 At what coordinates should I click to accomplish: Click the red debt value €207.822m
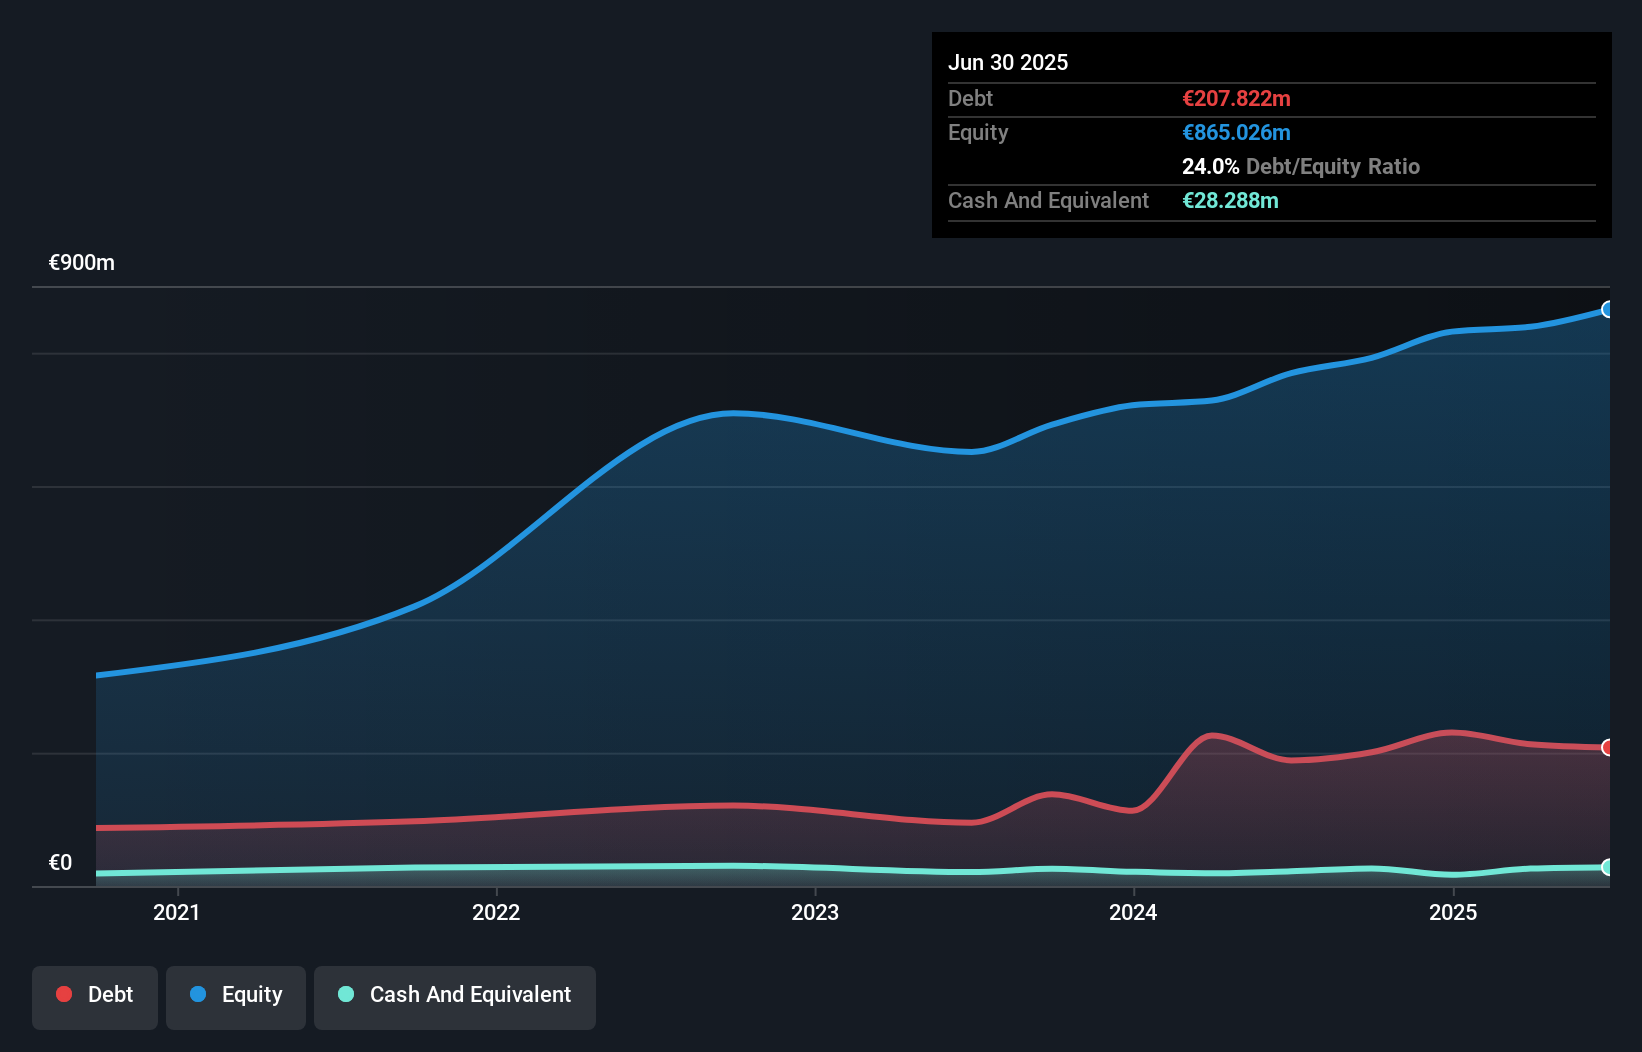coord(1236,98)
